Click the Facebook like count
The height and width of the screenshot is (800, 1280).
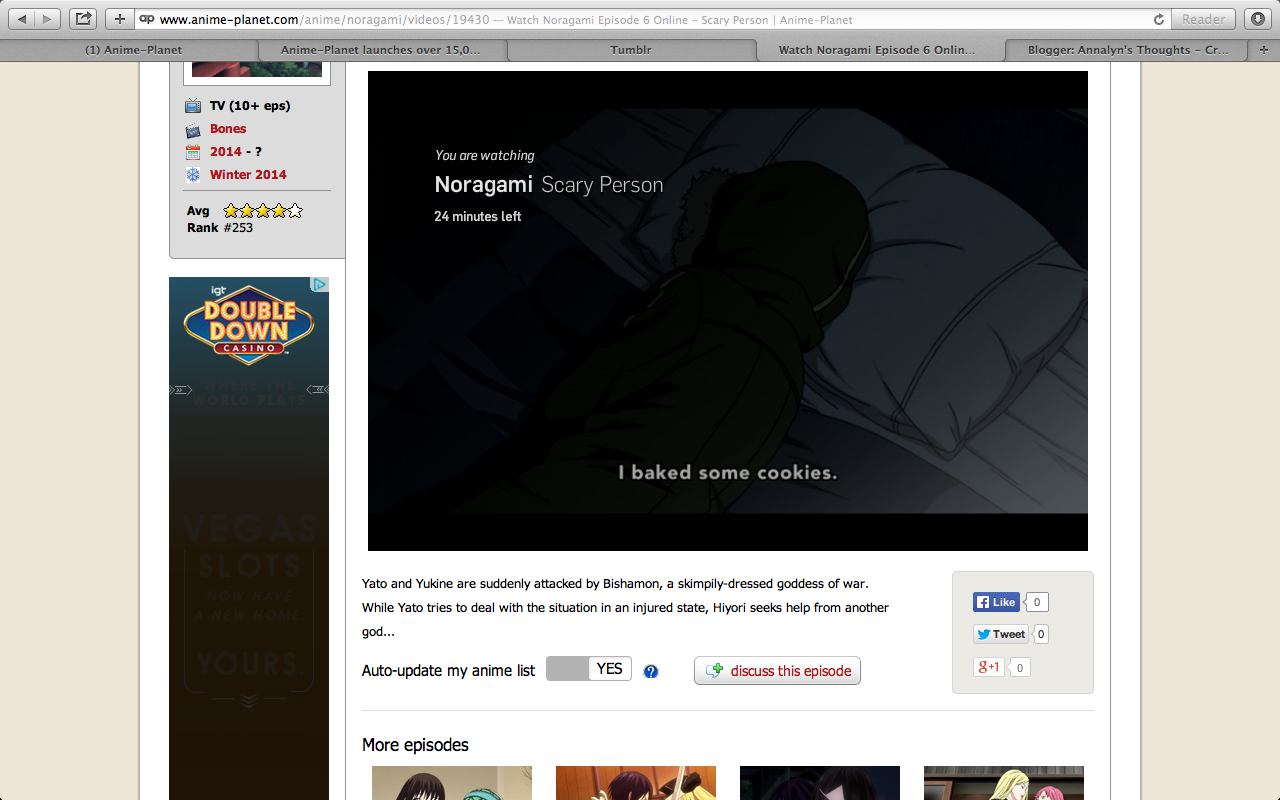pos(1037,602)
